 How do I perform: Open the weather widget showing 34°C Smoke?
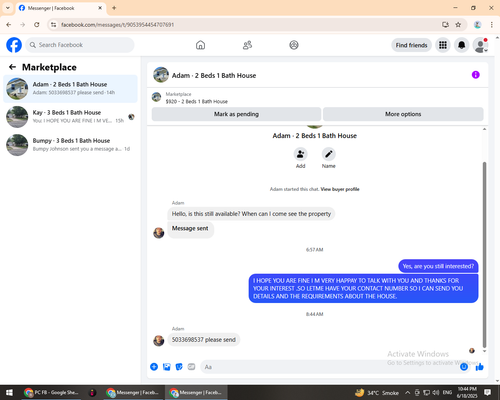click(x=377, y=393)
